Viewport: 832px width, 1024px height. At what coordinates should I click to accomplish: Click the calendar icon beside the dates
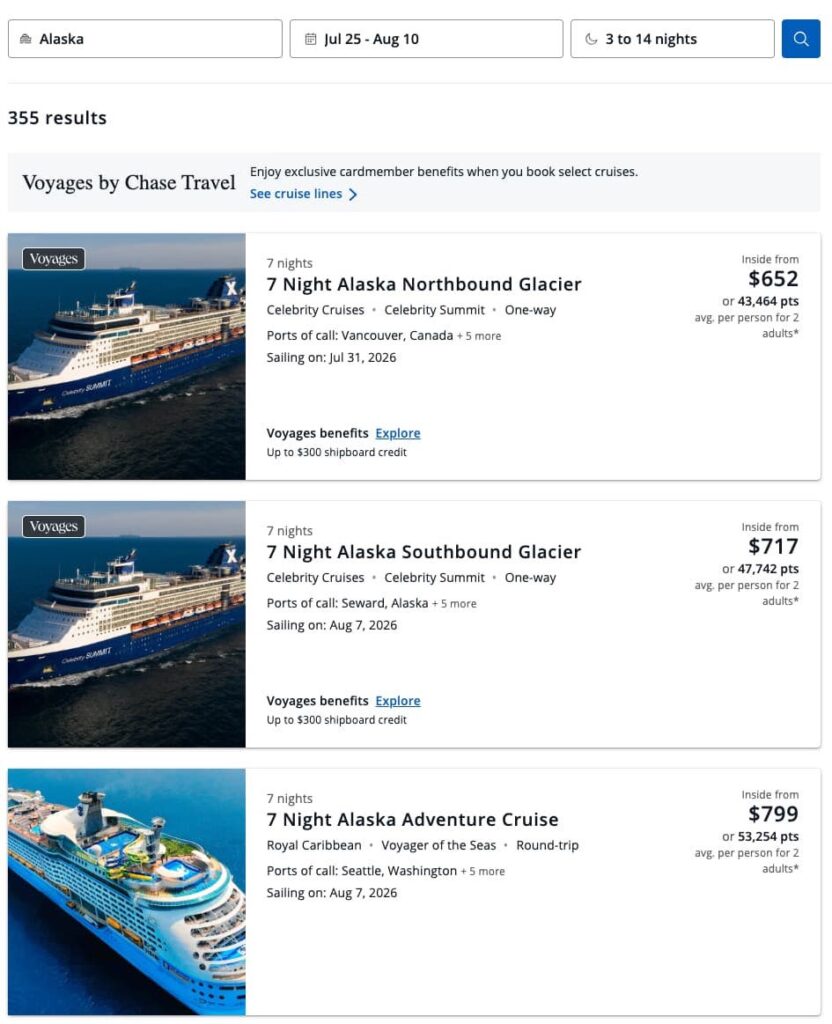pos(308,38)
